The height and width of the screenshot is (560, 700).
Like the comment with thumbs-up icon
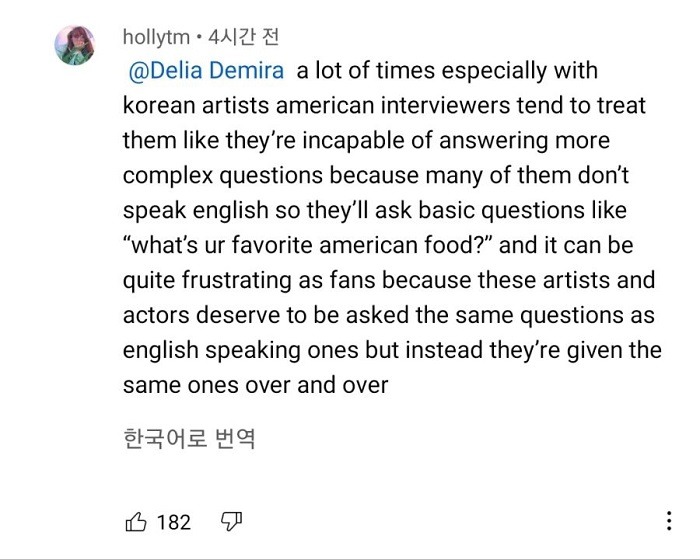point(136,521)
